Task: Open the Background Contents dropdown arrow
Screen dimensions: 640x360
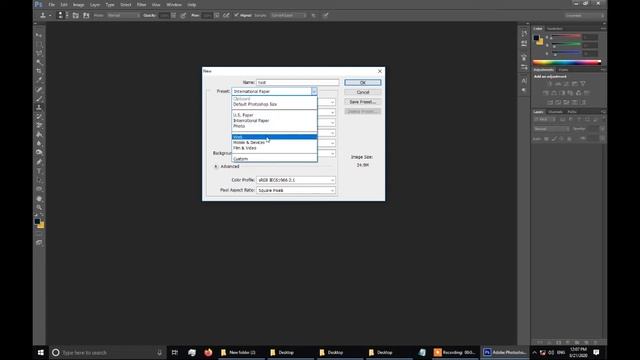Action: (x=333, y=153)
